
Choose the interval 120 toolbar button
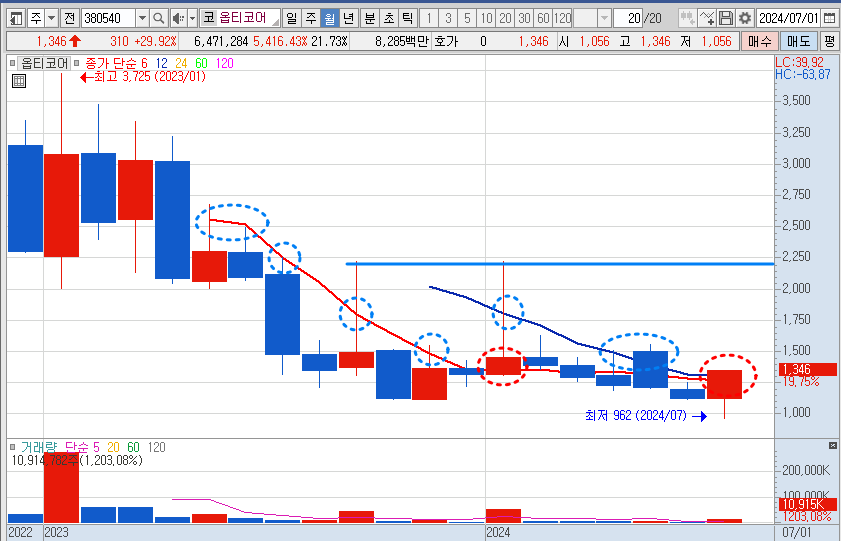coord(562,18)
